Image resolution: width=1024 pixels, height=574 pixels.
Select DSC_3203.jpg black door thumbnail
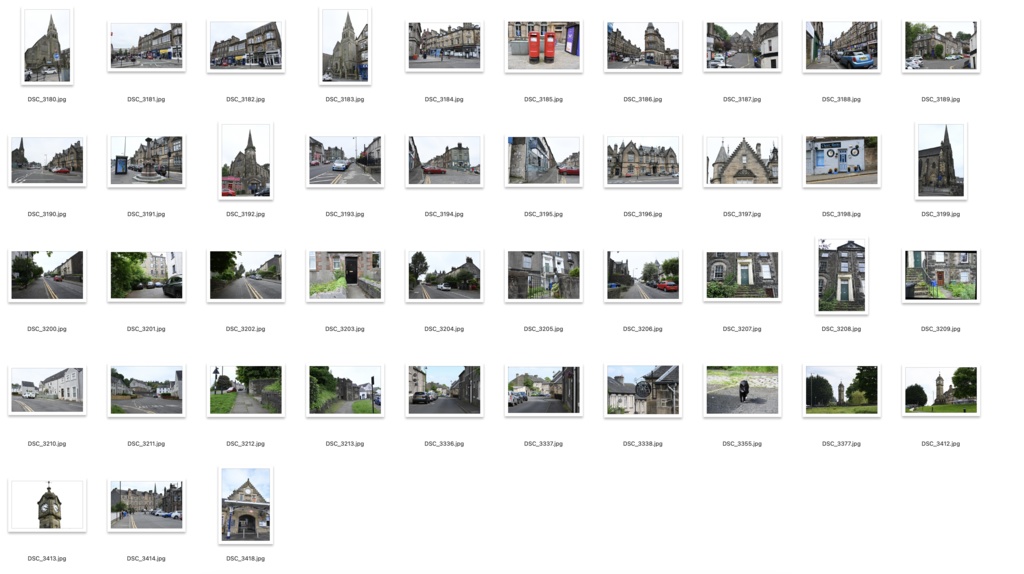coord(345,276)
